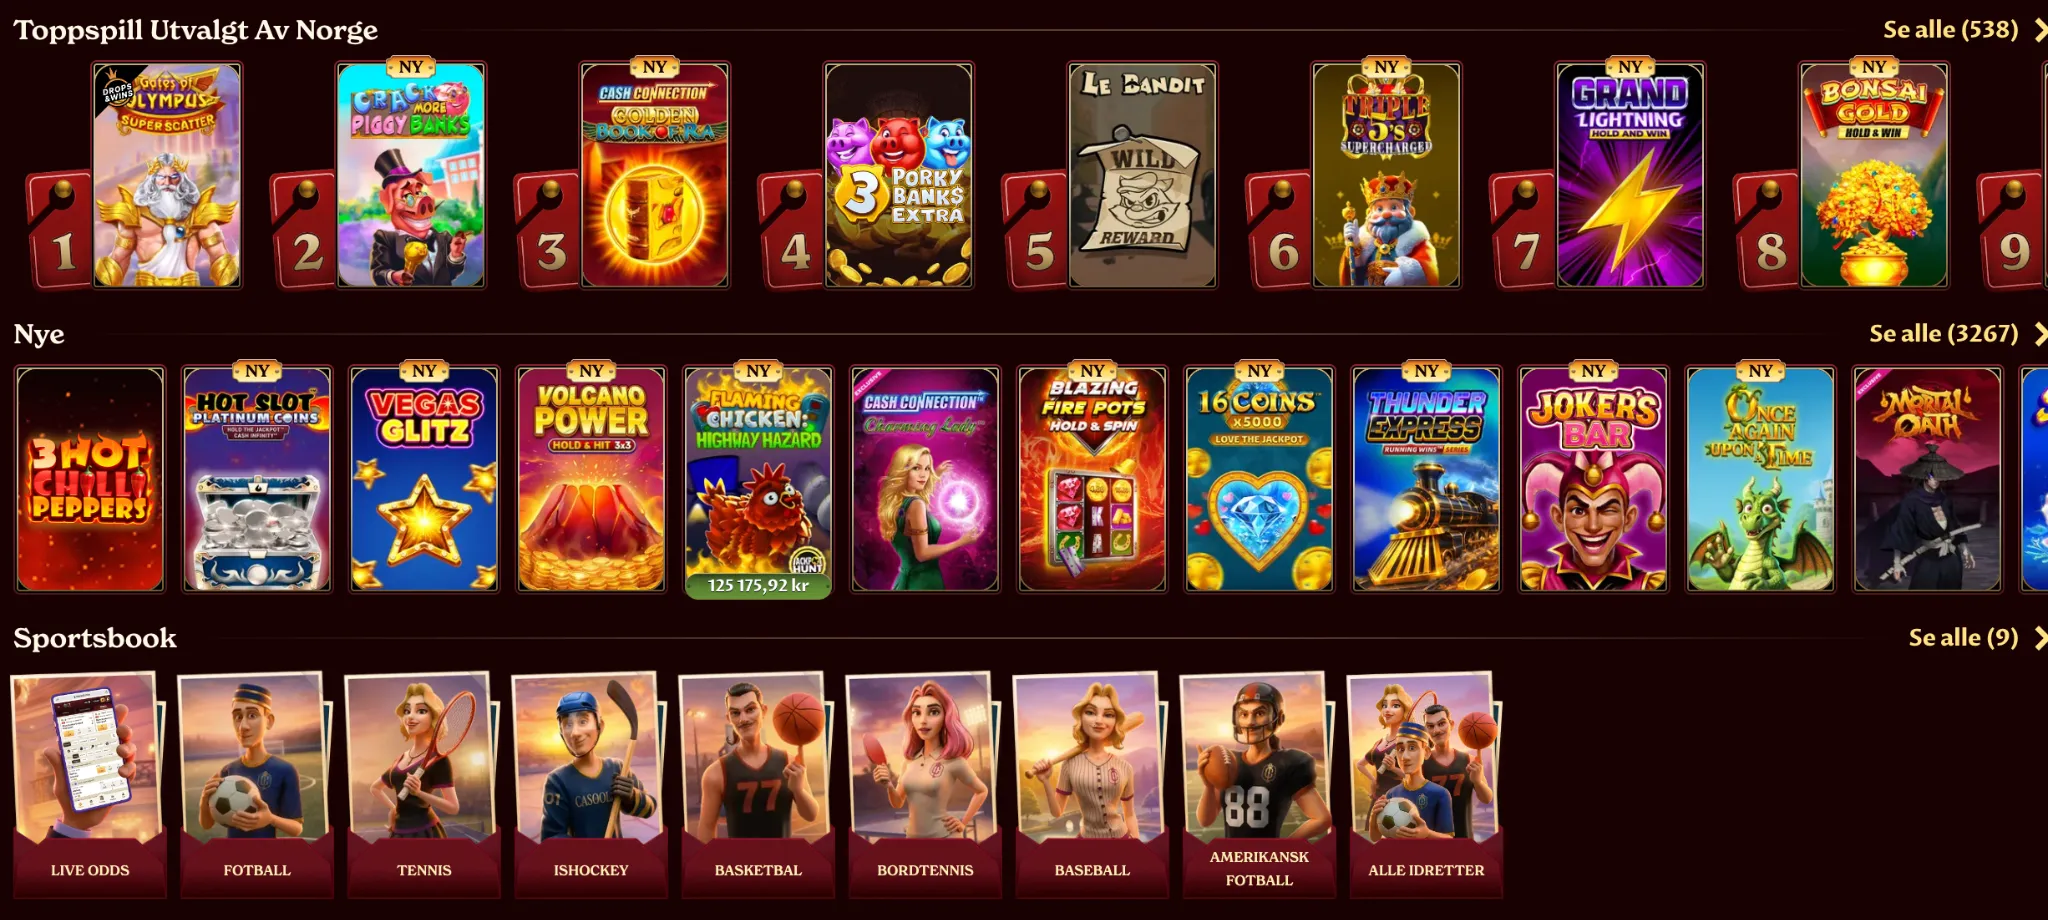Click the Live Odds phone icon card
This screenshot has height=920, width=2048.
click(x=88, y=785)
